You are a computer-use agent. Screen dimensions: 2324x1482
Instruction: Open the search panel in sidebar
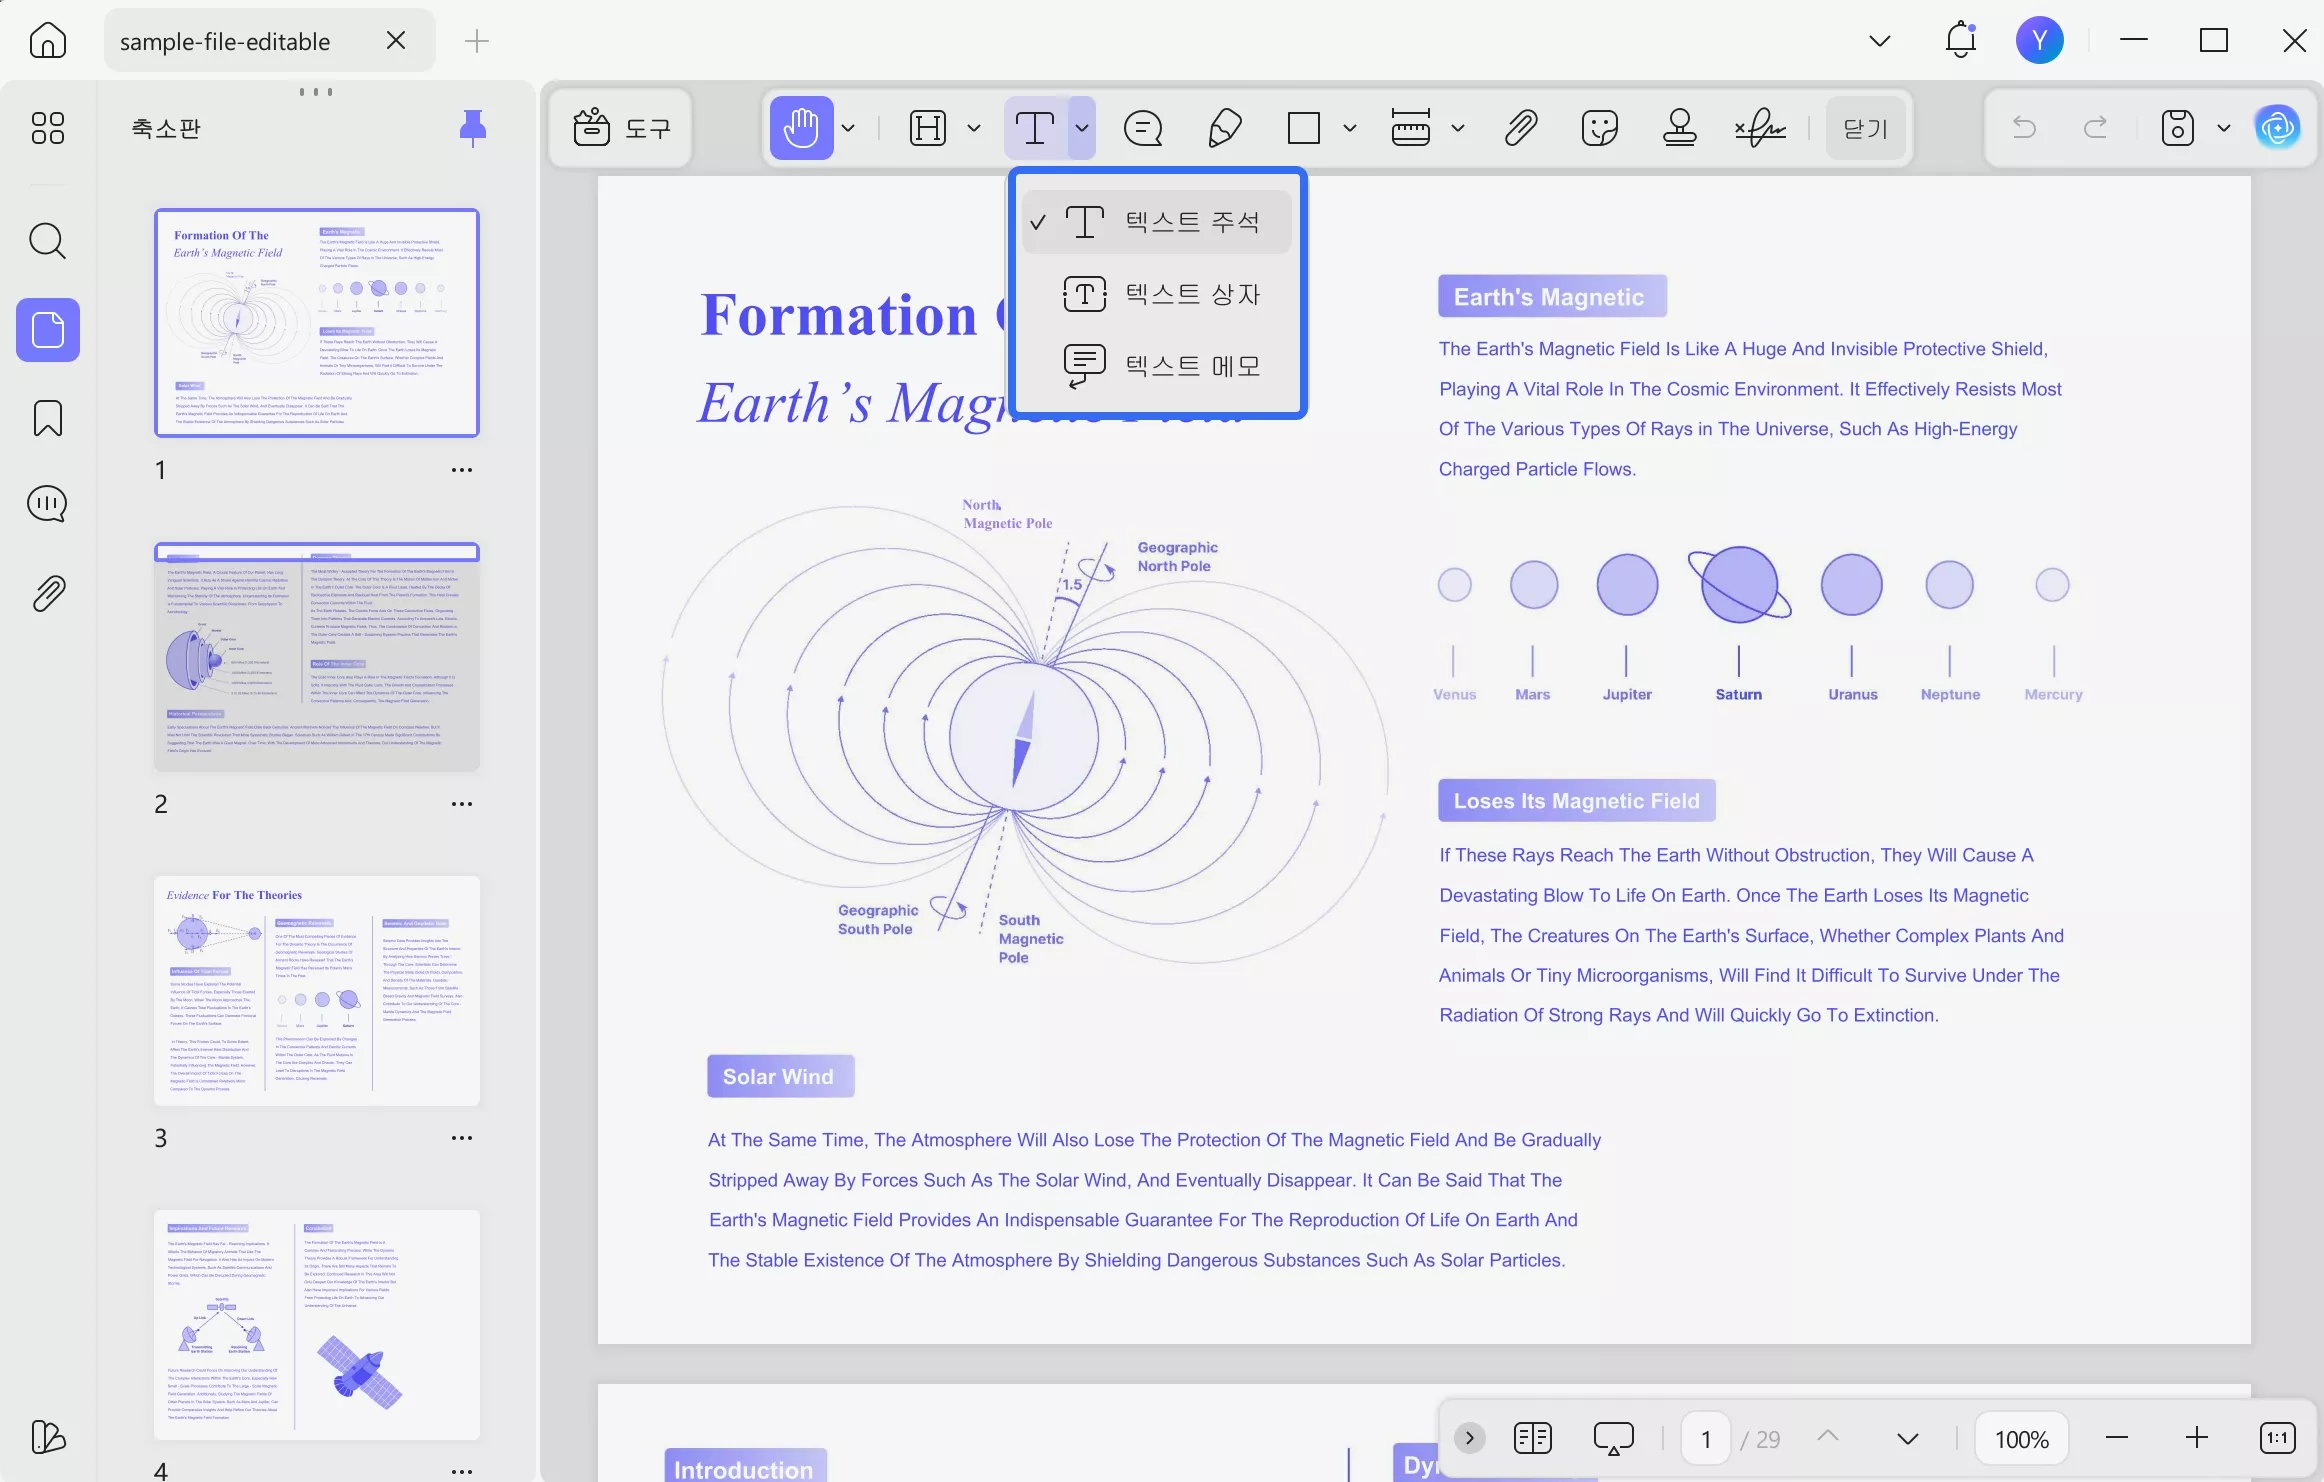click(x=47, y=241)
